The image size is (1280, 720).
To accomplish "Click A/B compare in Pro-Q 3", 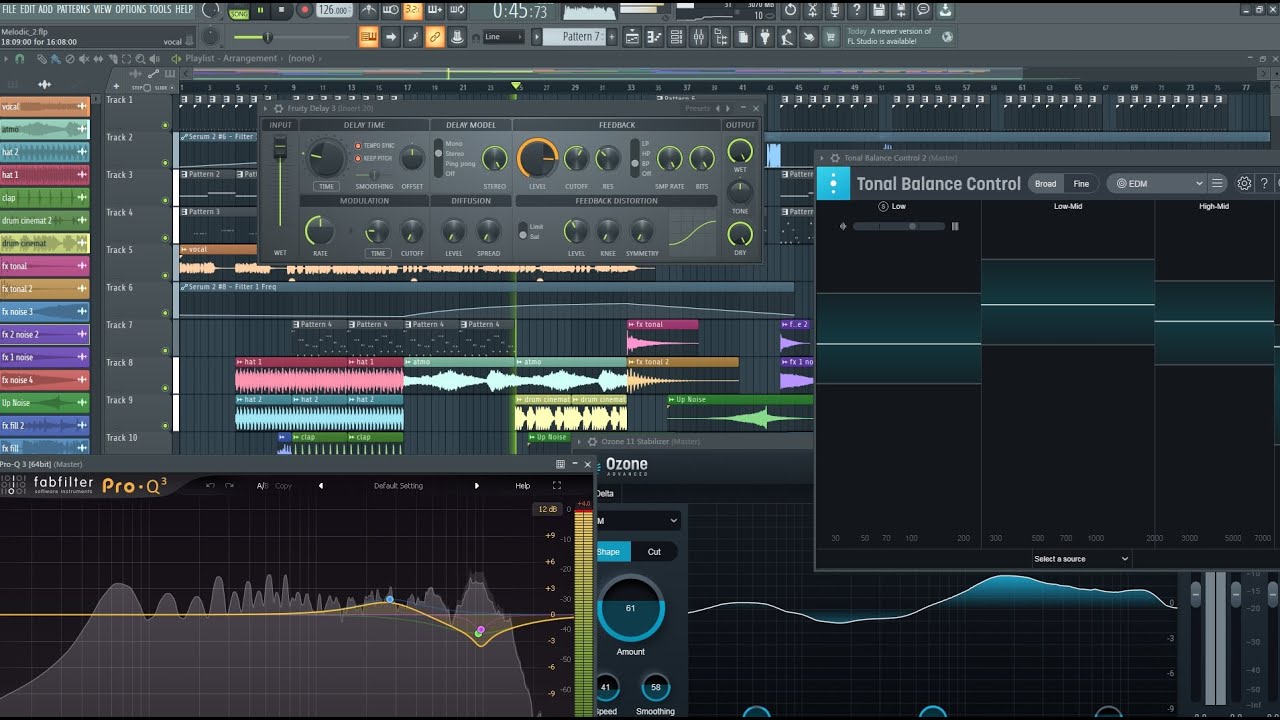I will 262,486.
